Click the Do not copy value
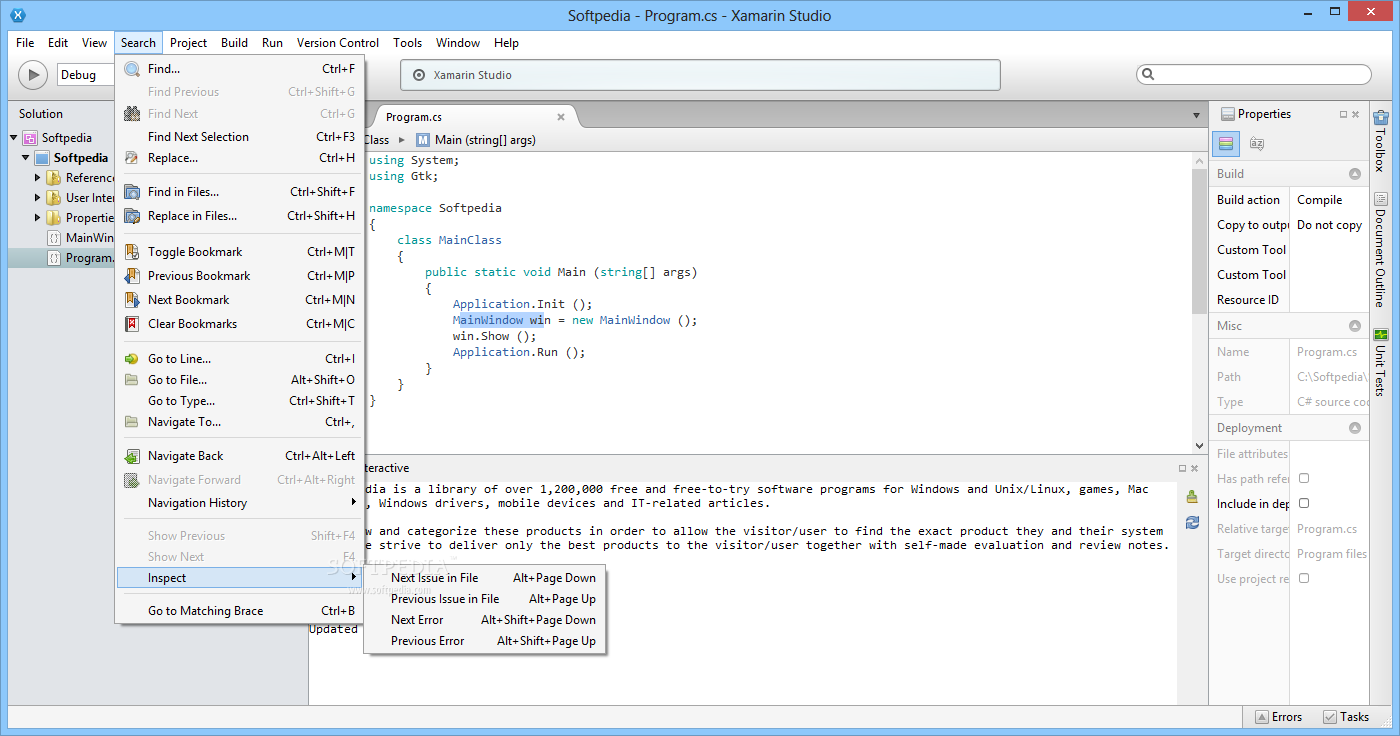Viewport: 1400px width, 736px height. (1329, 225)
